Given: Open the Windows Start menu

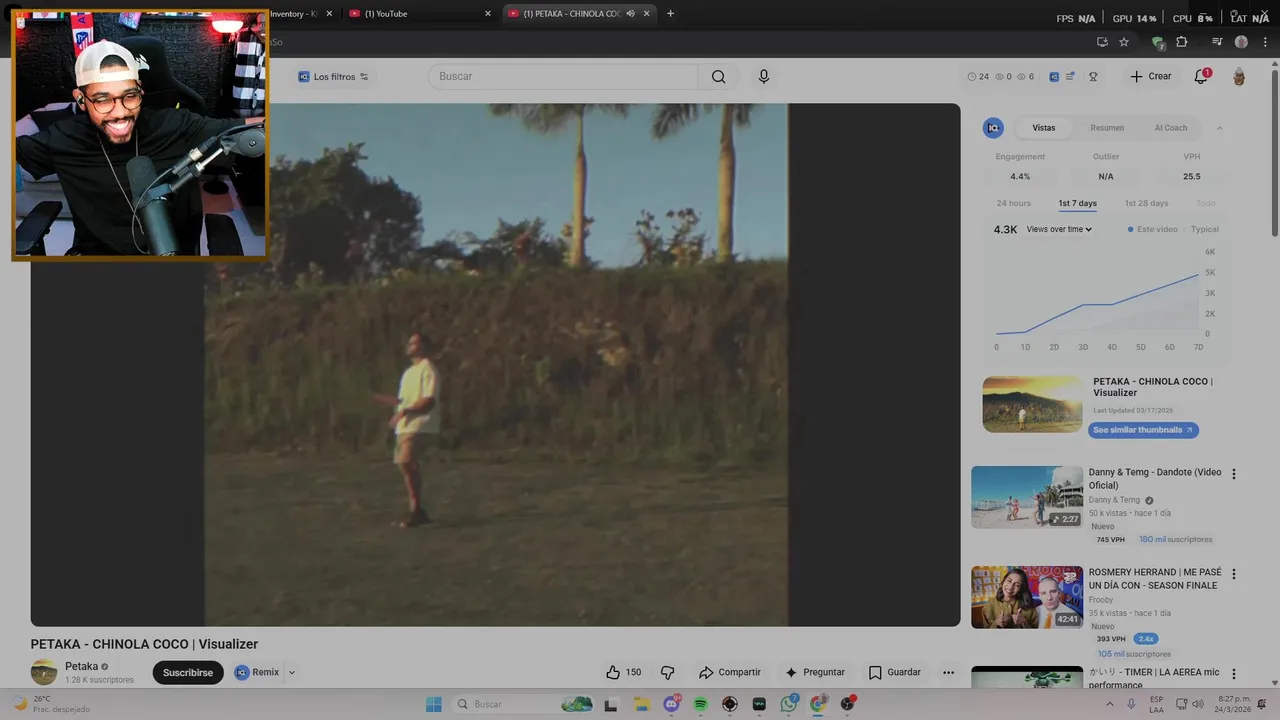Looking at the screenshot, I should point(433,704).
